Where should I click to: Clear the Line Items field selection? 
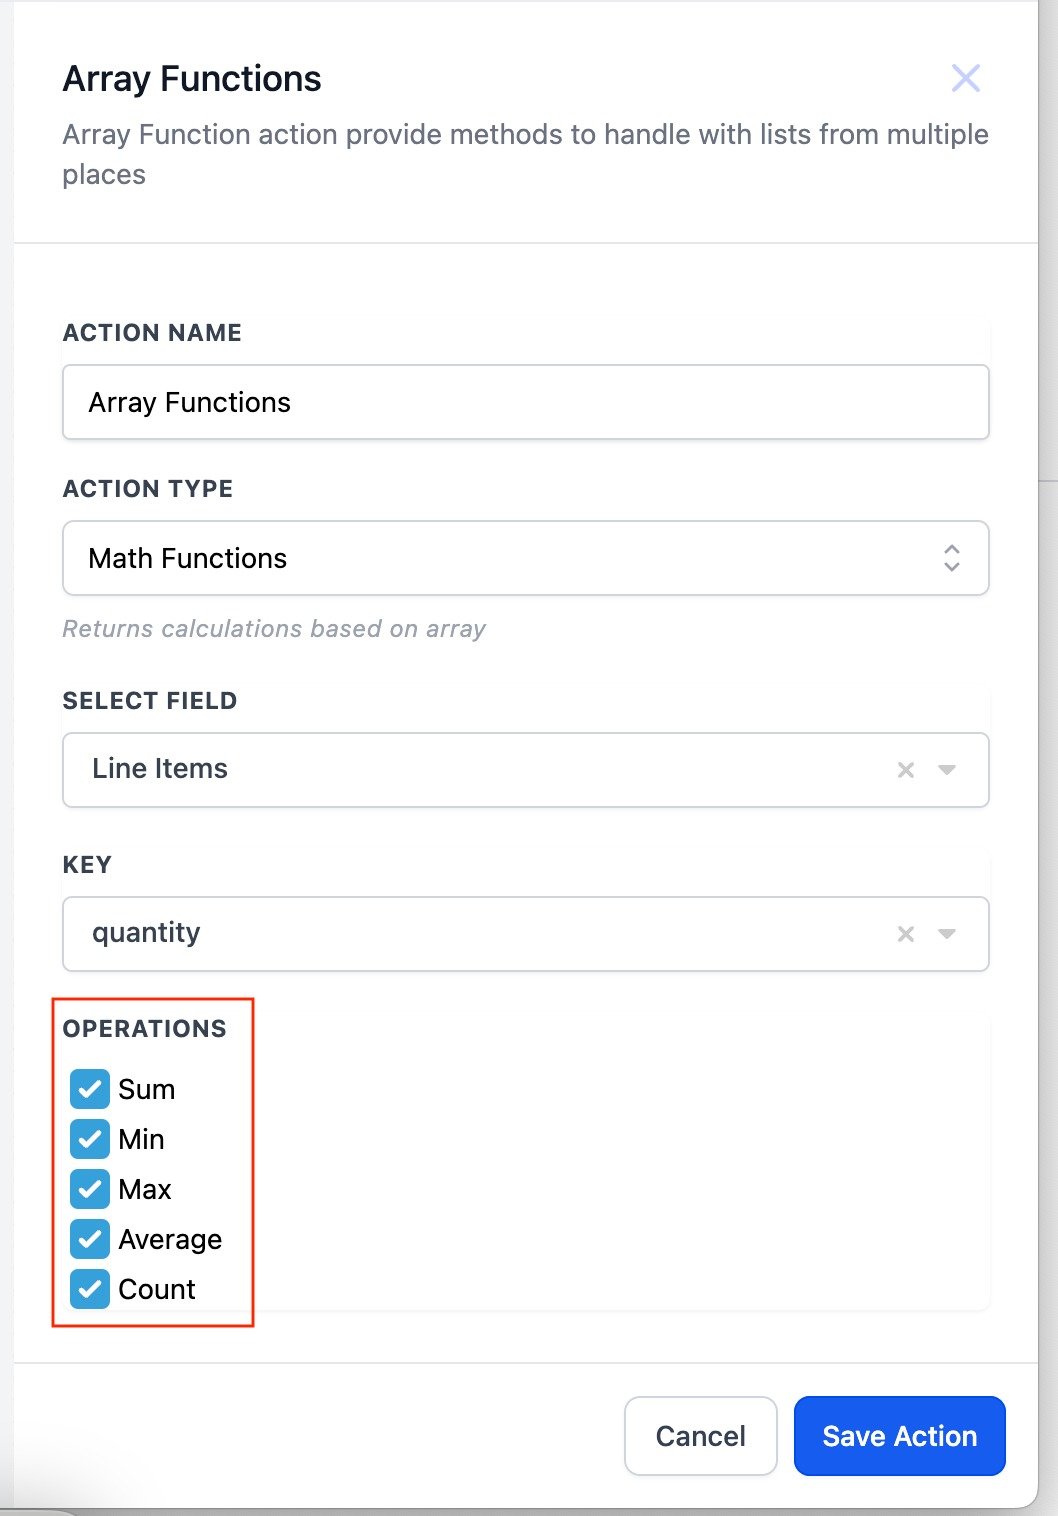tap(906, 770)
